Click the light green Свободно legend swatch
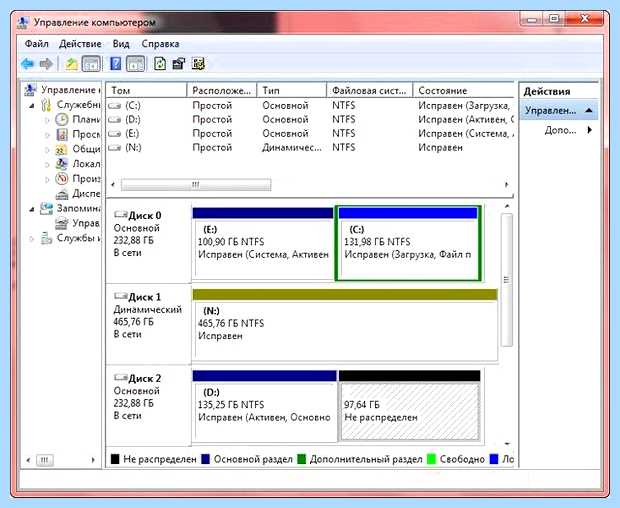Screen dimensions: 620x508 tap(431, 459)
